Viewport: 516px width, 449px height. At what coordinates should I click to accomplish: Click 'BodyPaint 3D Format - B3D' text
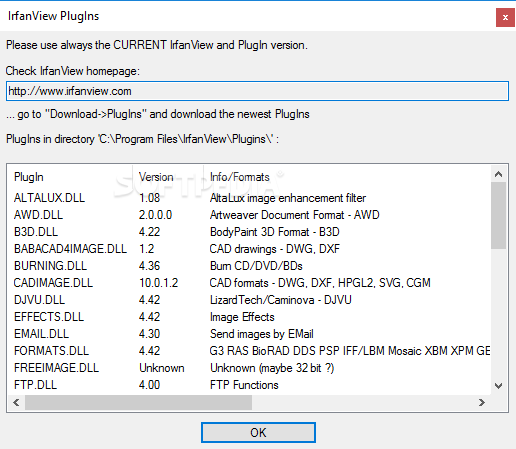275,232
